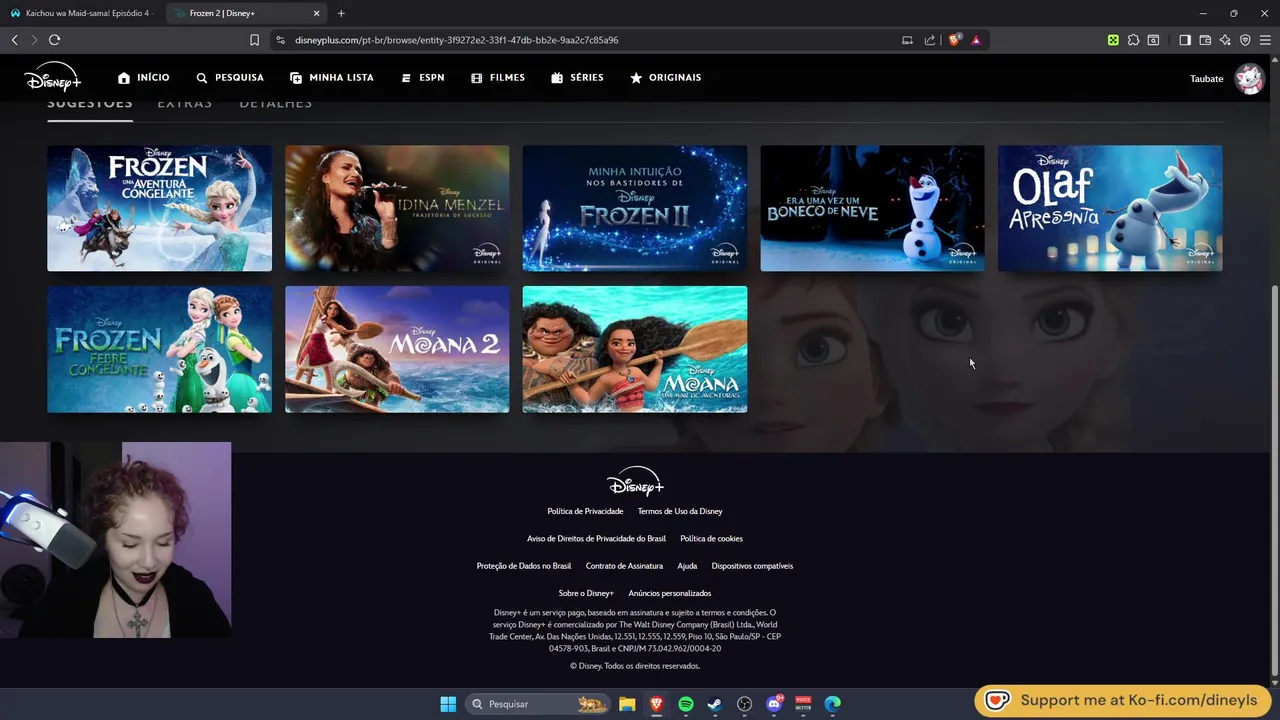The image size is (1280, 720).
Task: Open Aviso de Direitos de Privacidade do Brasil
Action: [x=596, y=538]
